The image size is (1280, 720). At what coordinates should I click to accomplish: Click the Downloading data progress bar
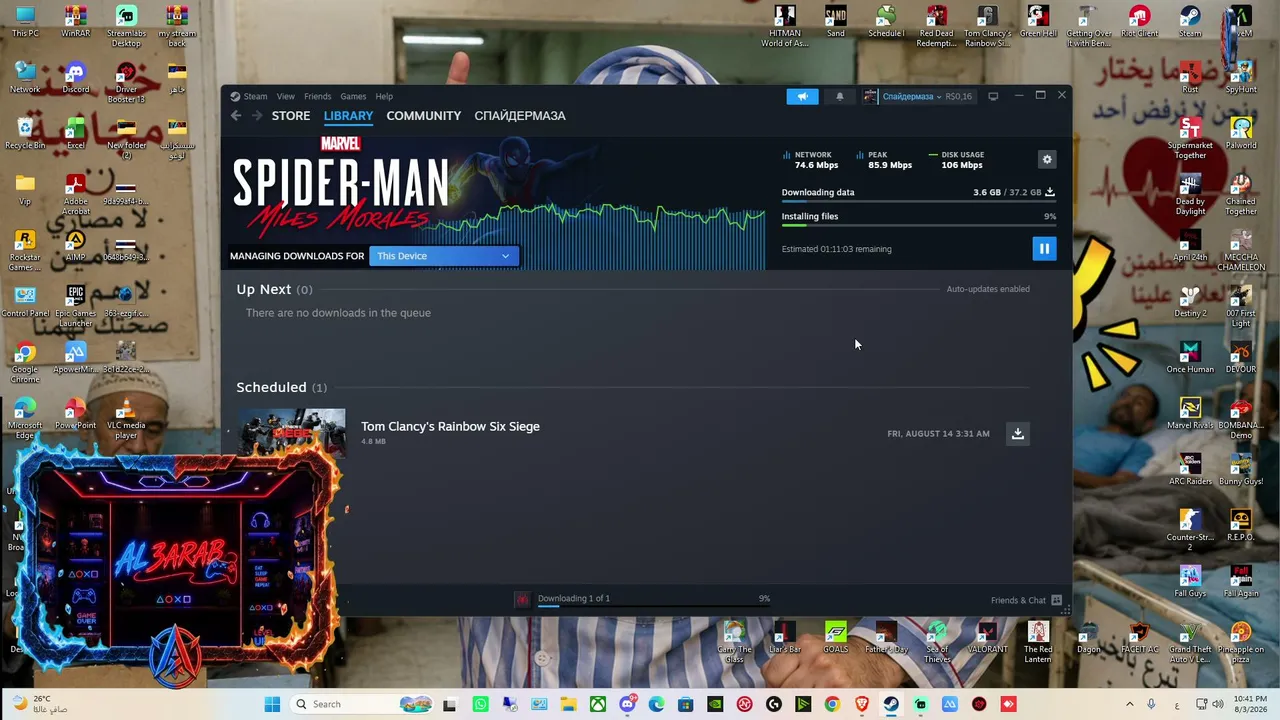(x=919, y=202)
